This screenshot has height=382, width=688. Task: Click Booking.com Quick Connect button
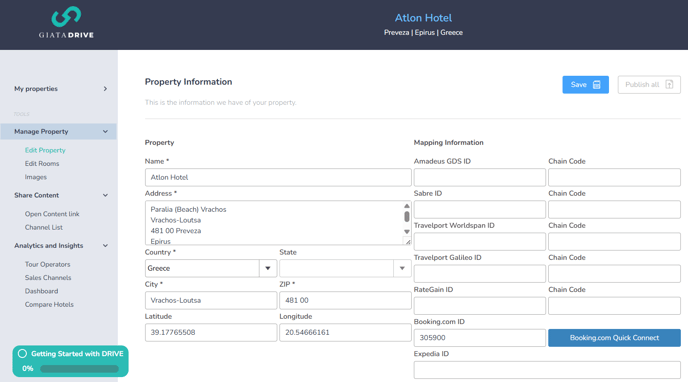pos(614,338)
